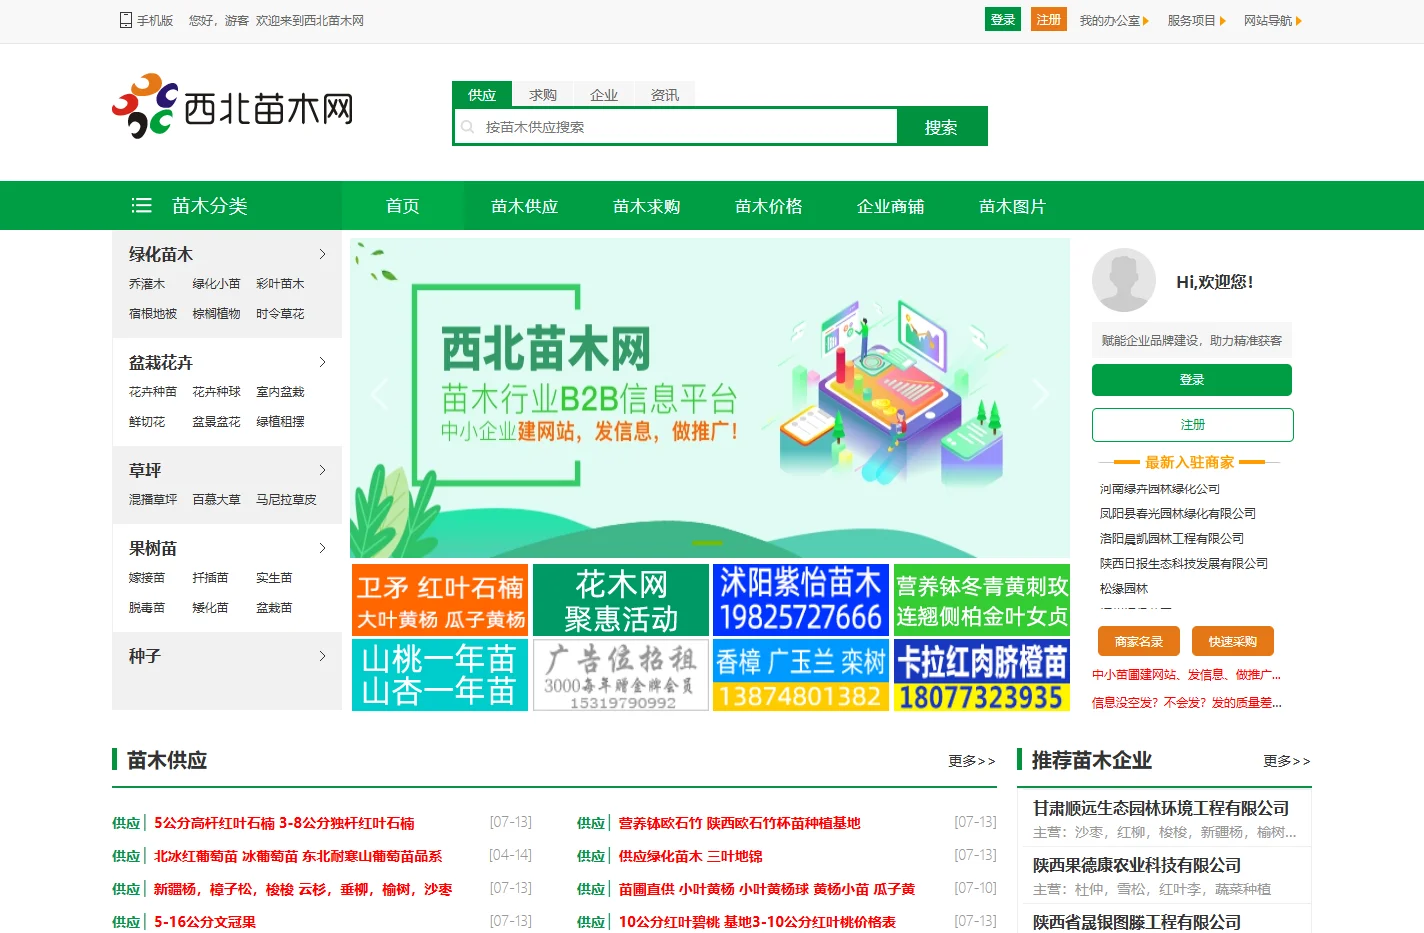Show previous banner slide arrow

379,394
